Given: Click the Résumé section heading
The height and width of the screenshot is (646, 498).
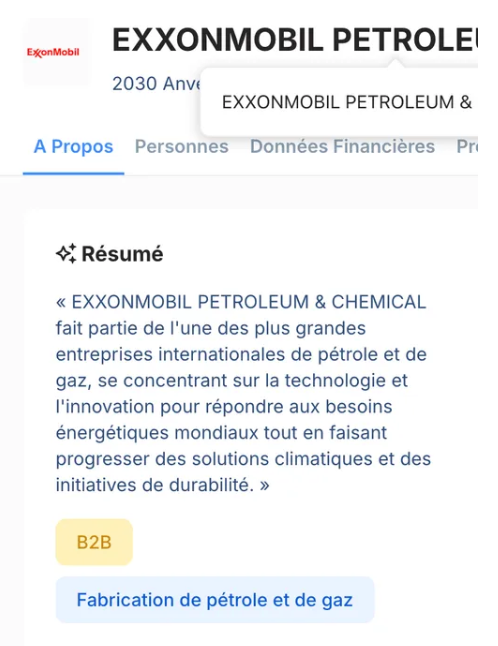Looking at the screenshot, I should pos(122,254).
